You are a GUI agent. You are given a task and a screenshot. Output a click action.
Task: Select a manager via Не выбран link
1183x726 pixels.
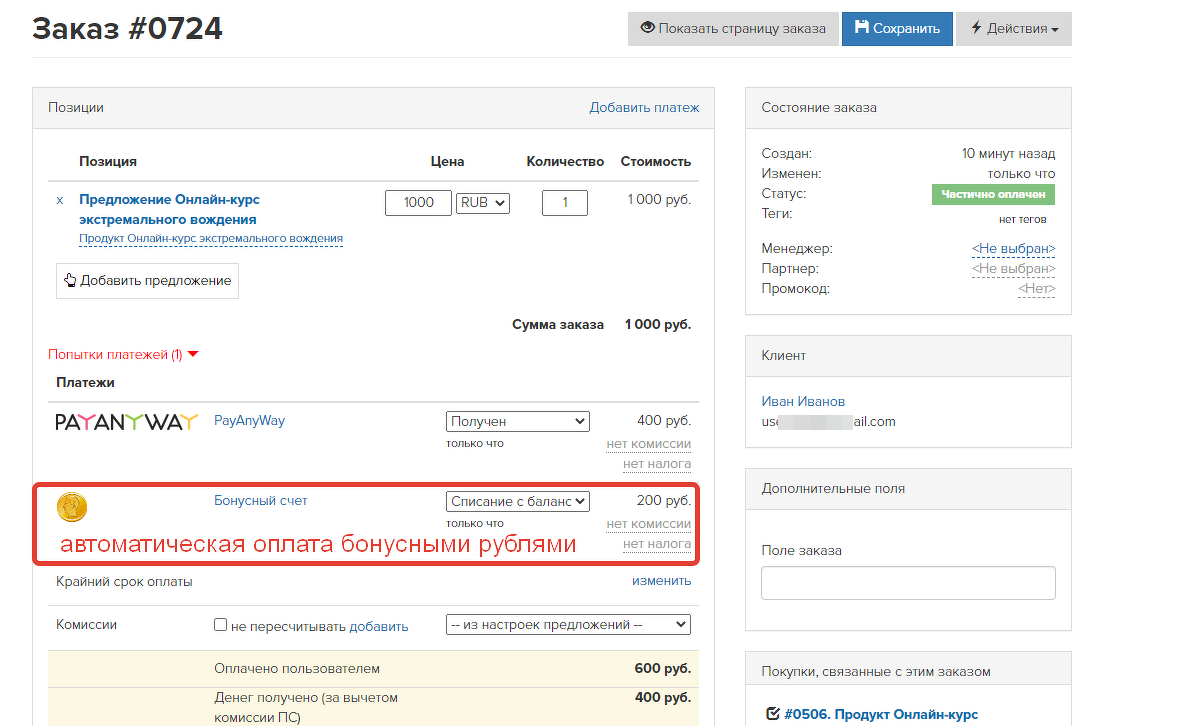coord(1013,248)
